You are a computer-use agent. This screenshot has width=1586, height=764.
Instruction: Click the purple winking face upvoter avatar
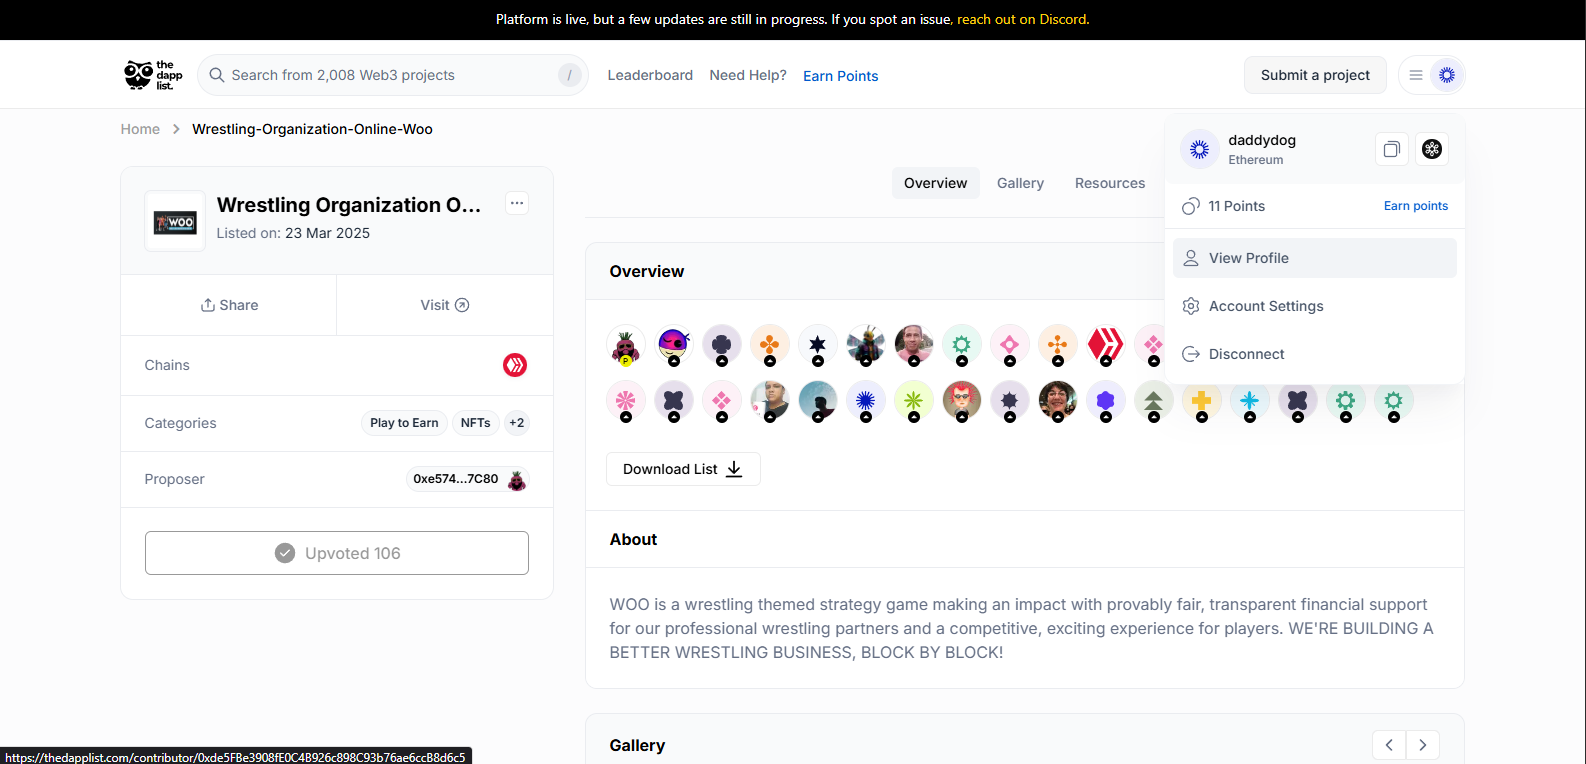(x=674, y=345)
